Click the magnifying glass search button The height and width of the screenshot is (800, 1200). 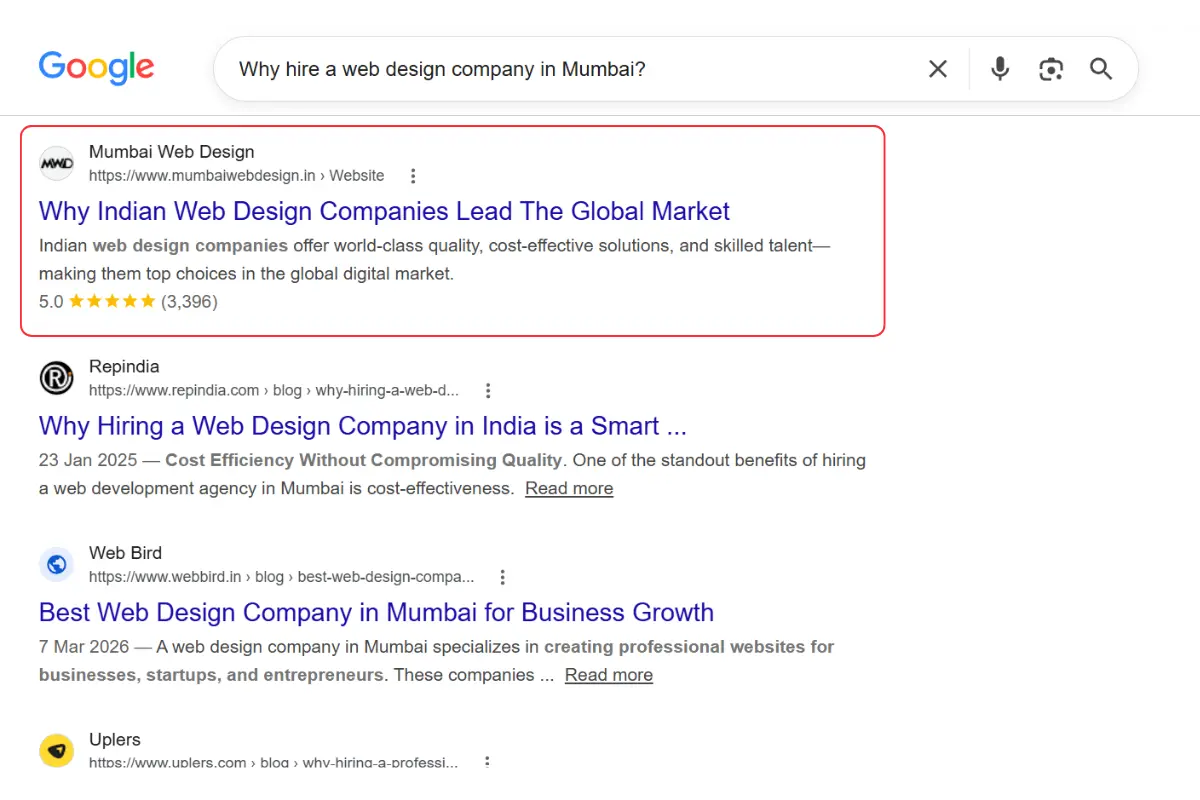pyautogui.click(x=1101, y=69)
